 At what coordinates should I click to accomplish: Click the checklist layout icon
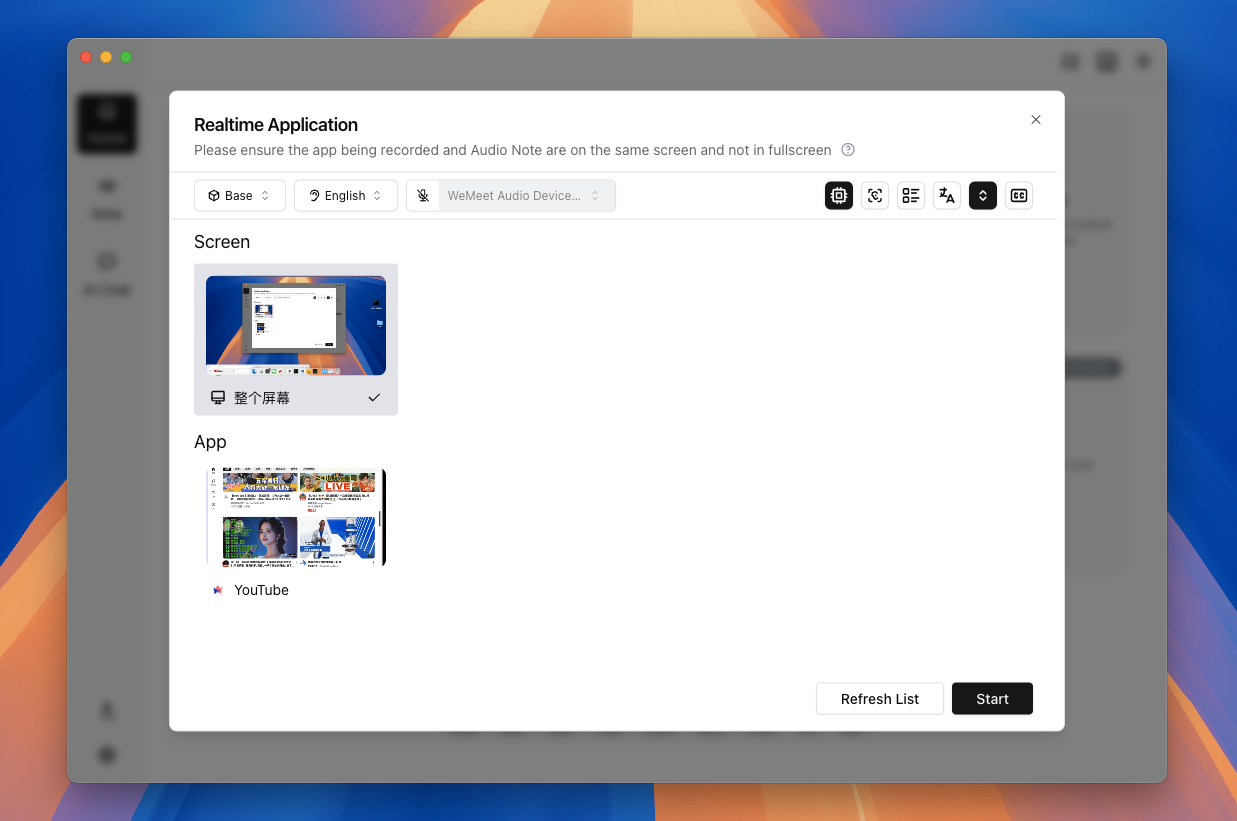point(911,196)
